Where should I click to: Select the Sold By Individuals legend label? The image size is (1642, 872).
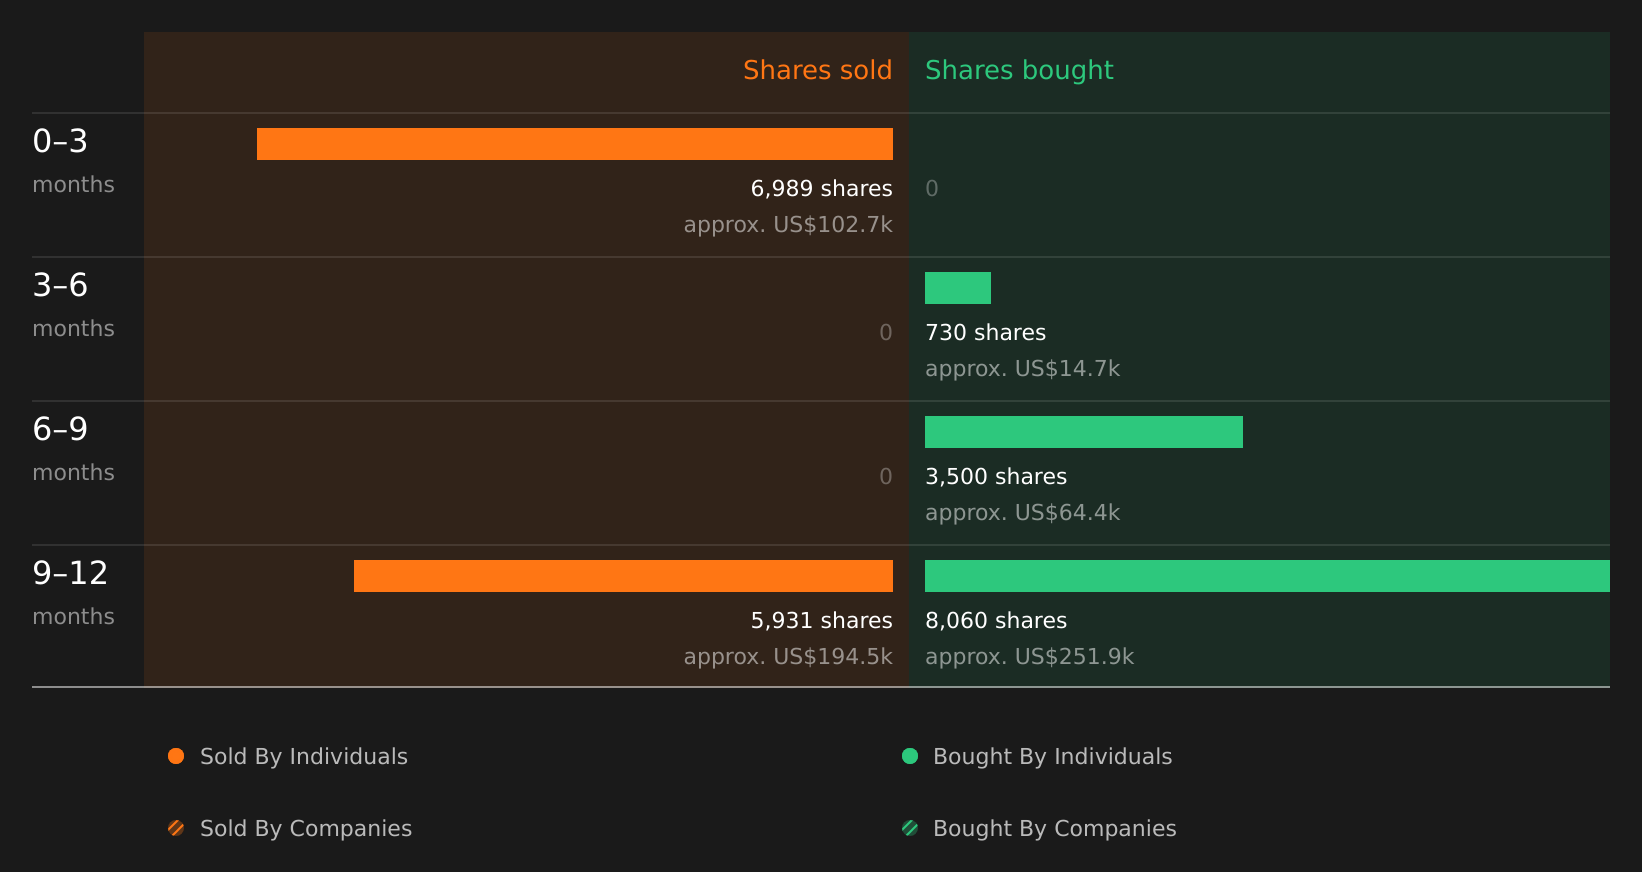click(x=304, y=756)
